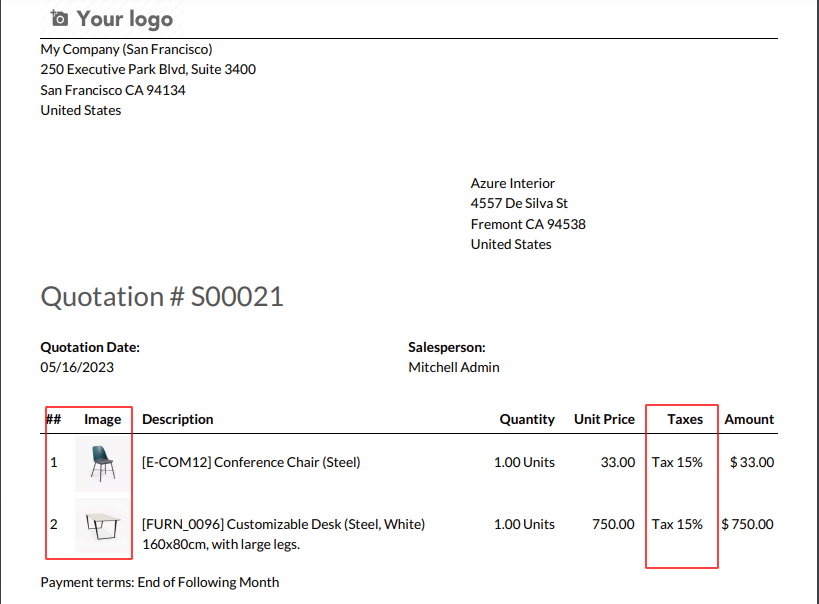The image size is (819, 604).
Task: Click the amount $ 750.00
Action: [747, 525]
